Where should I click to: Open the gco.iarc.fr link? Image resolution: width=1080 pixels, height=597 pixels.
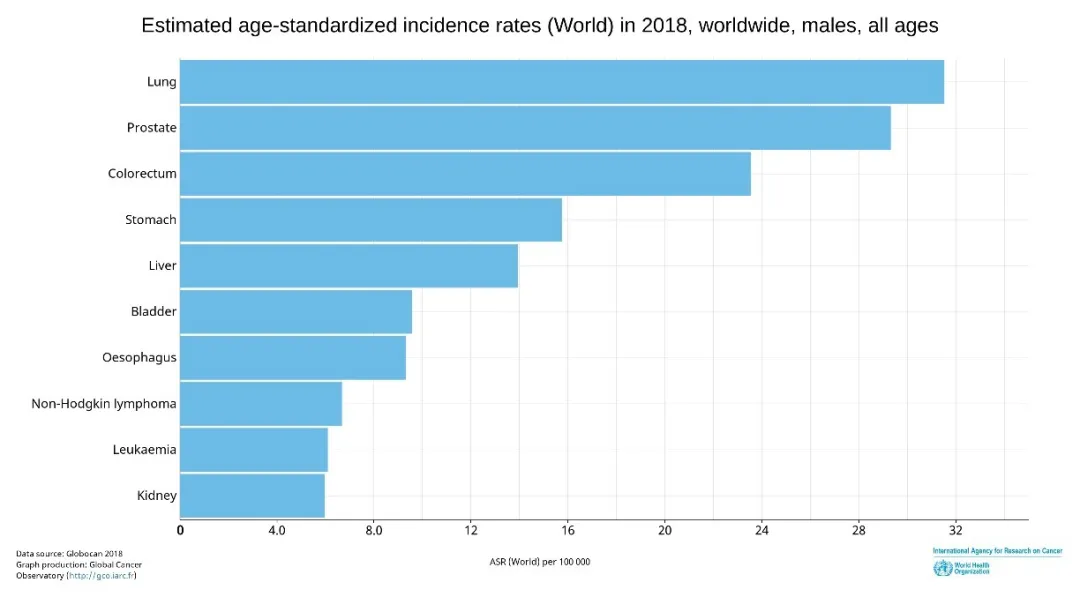coord(101,576)
